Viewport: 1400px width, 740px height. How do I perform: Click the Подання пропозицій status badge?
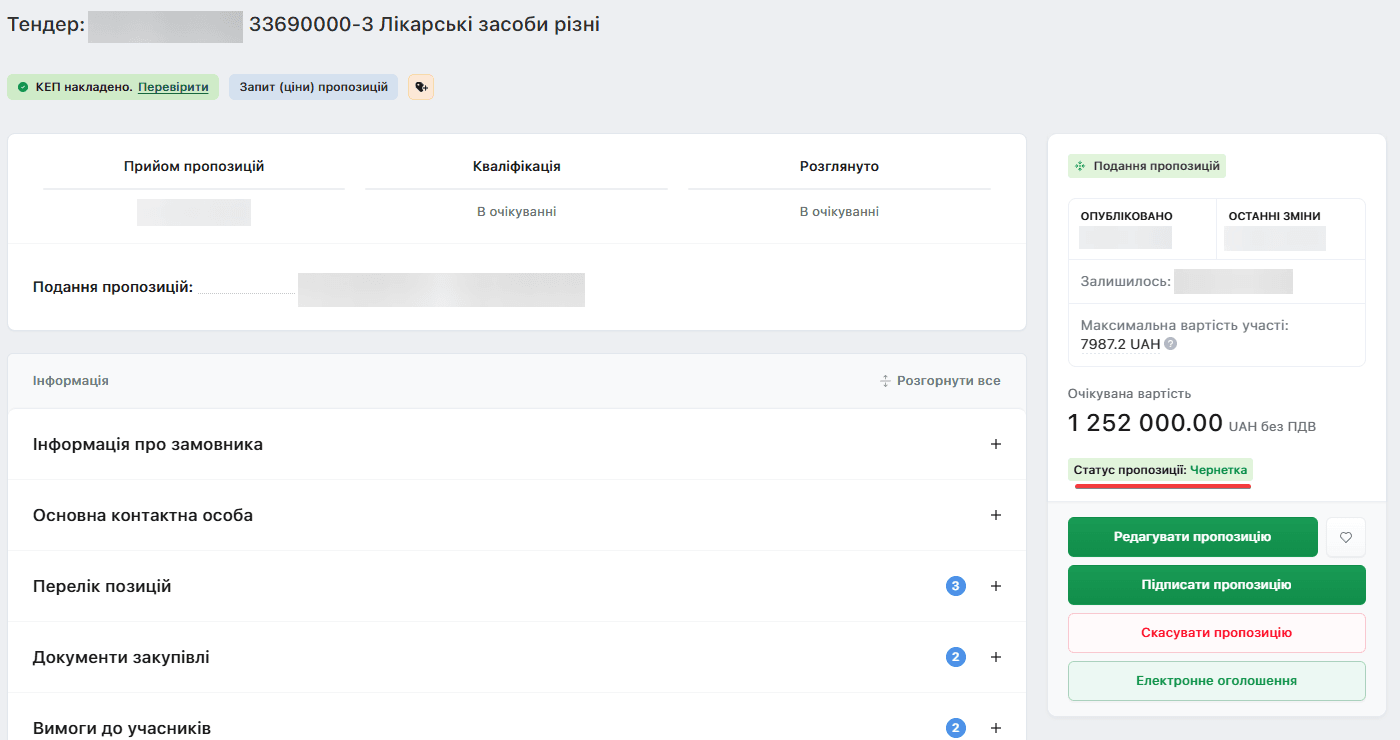click(x=1147, y=166)
